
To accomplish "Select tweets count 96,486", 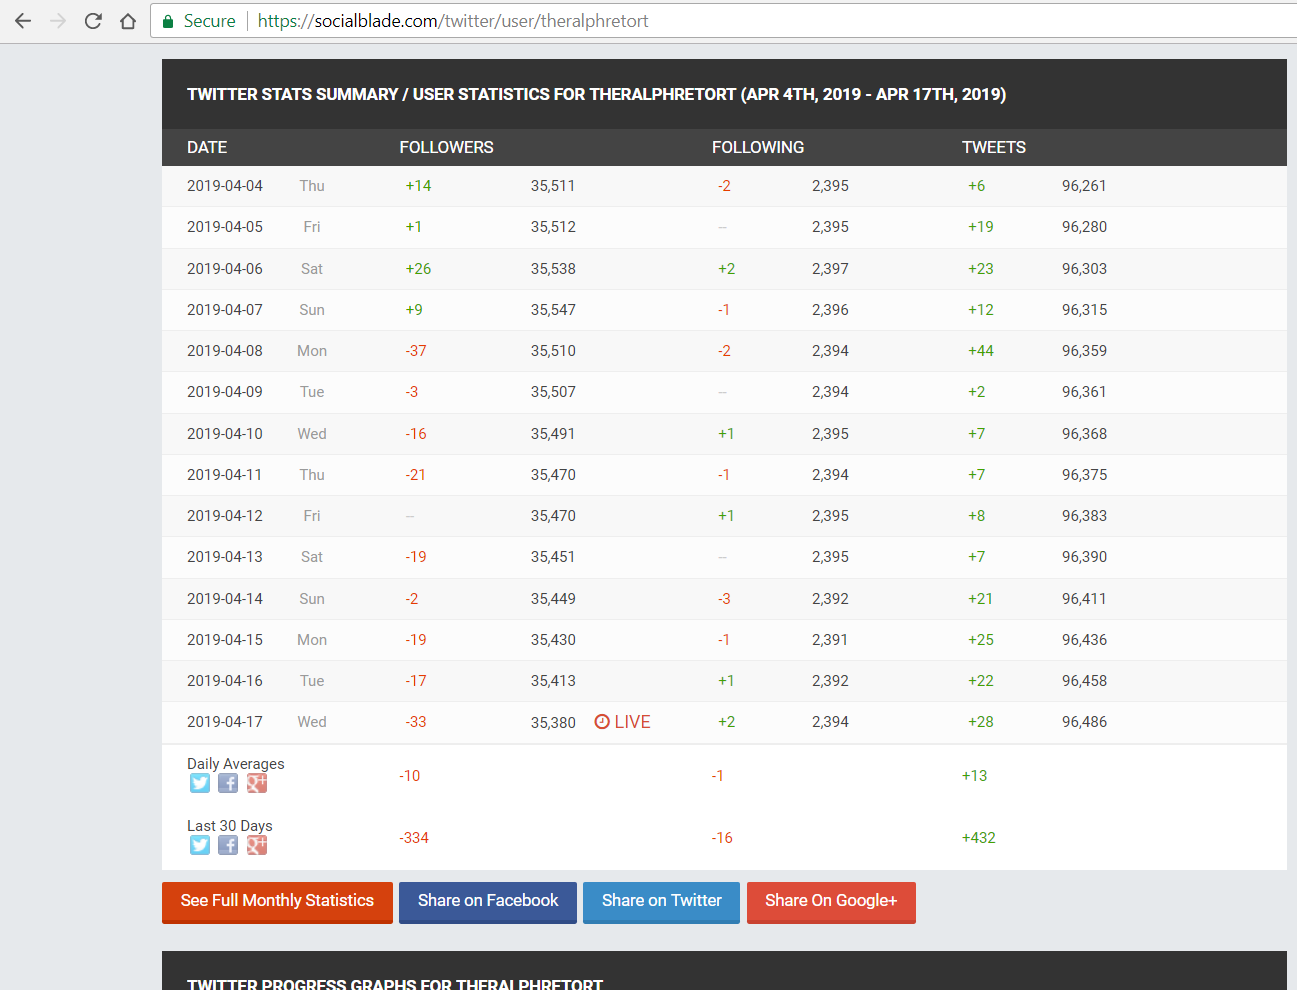I will click(x=1085, y=722).
